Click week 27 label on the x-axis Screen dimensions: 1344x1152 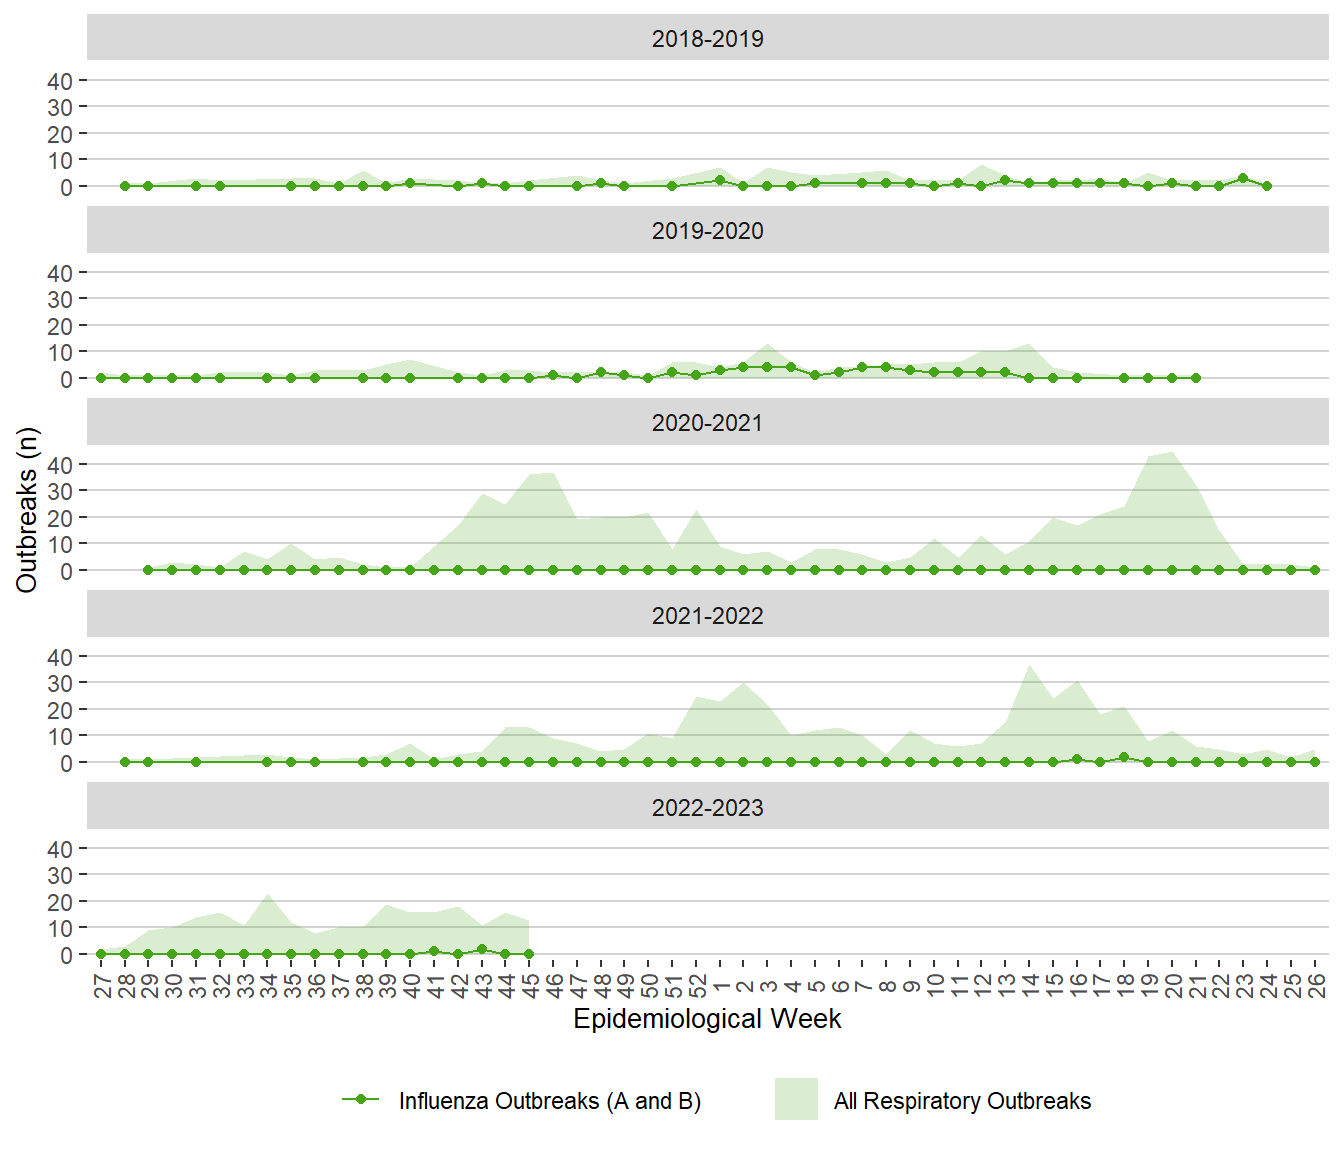click(x=102, y=985)
